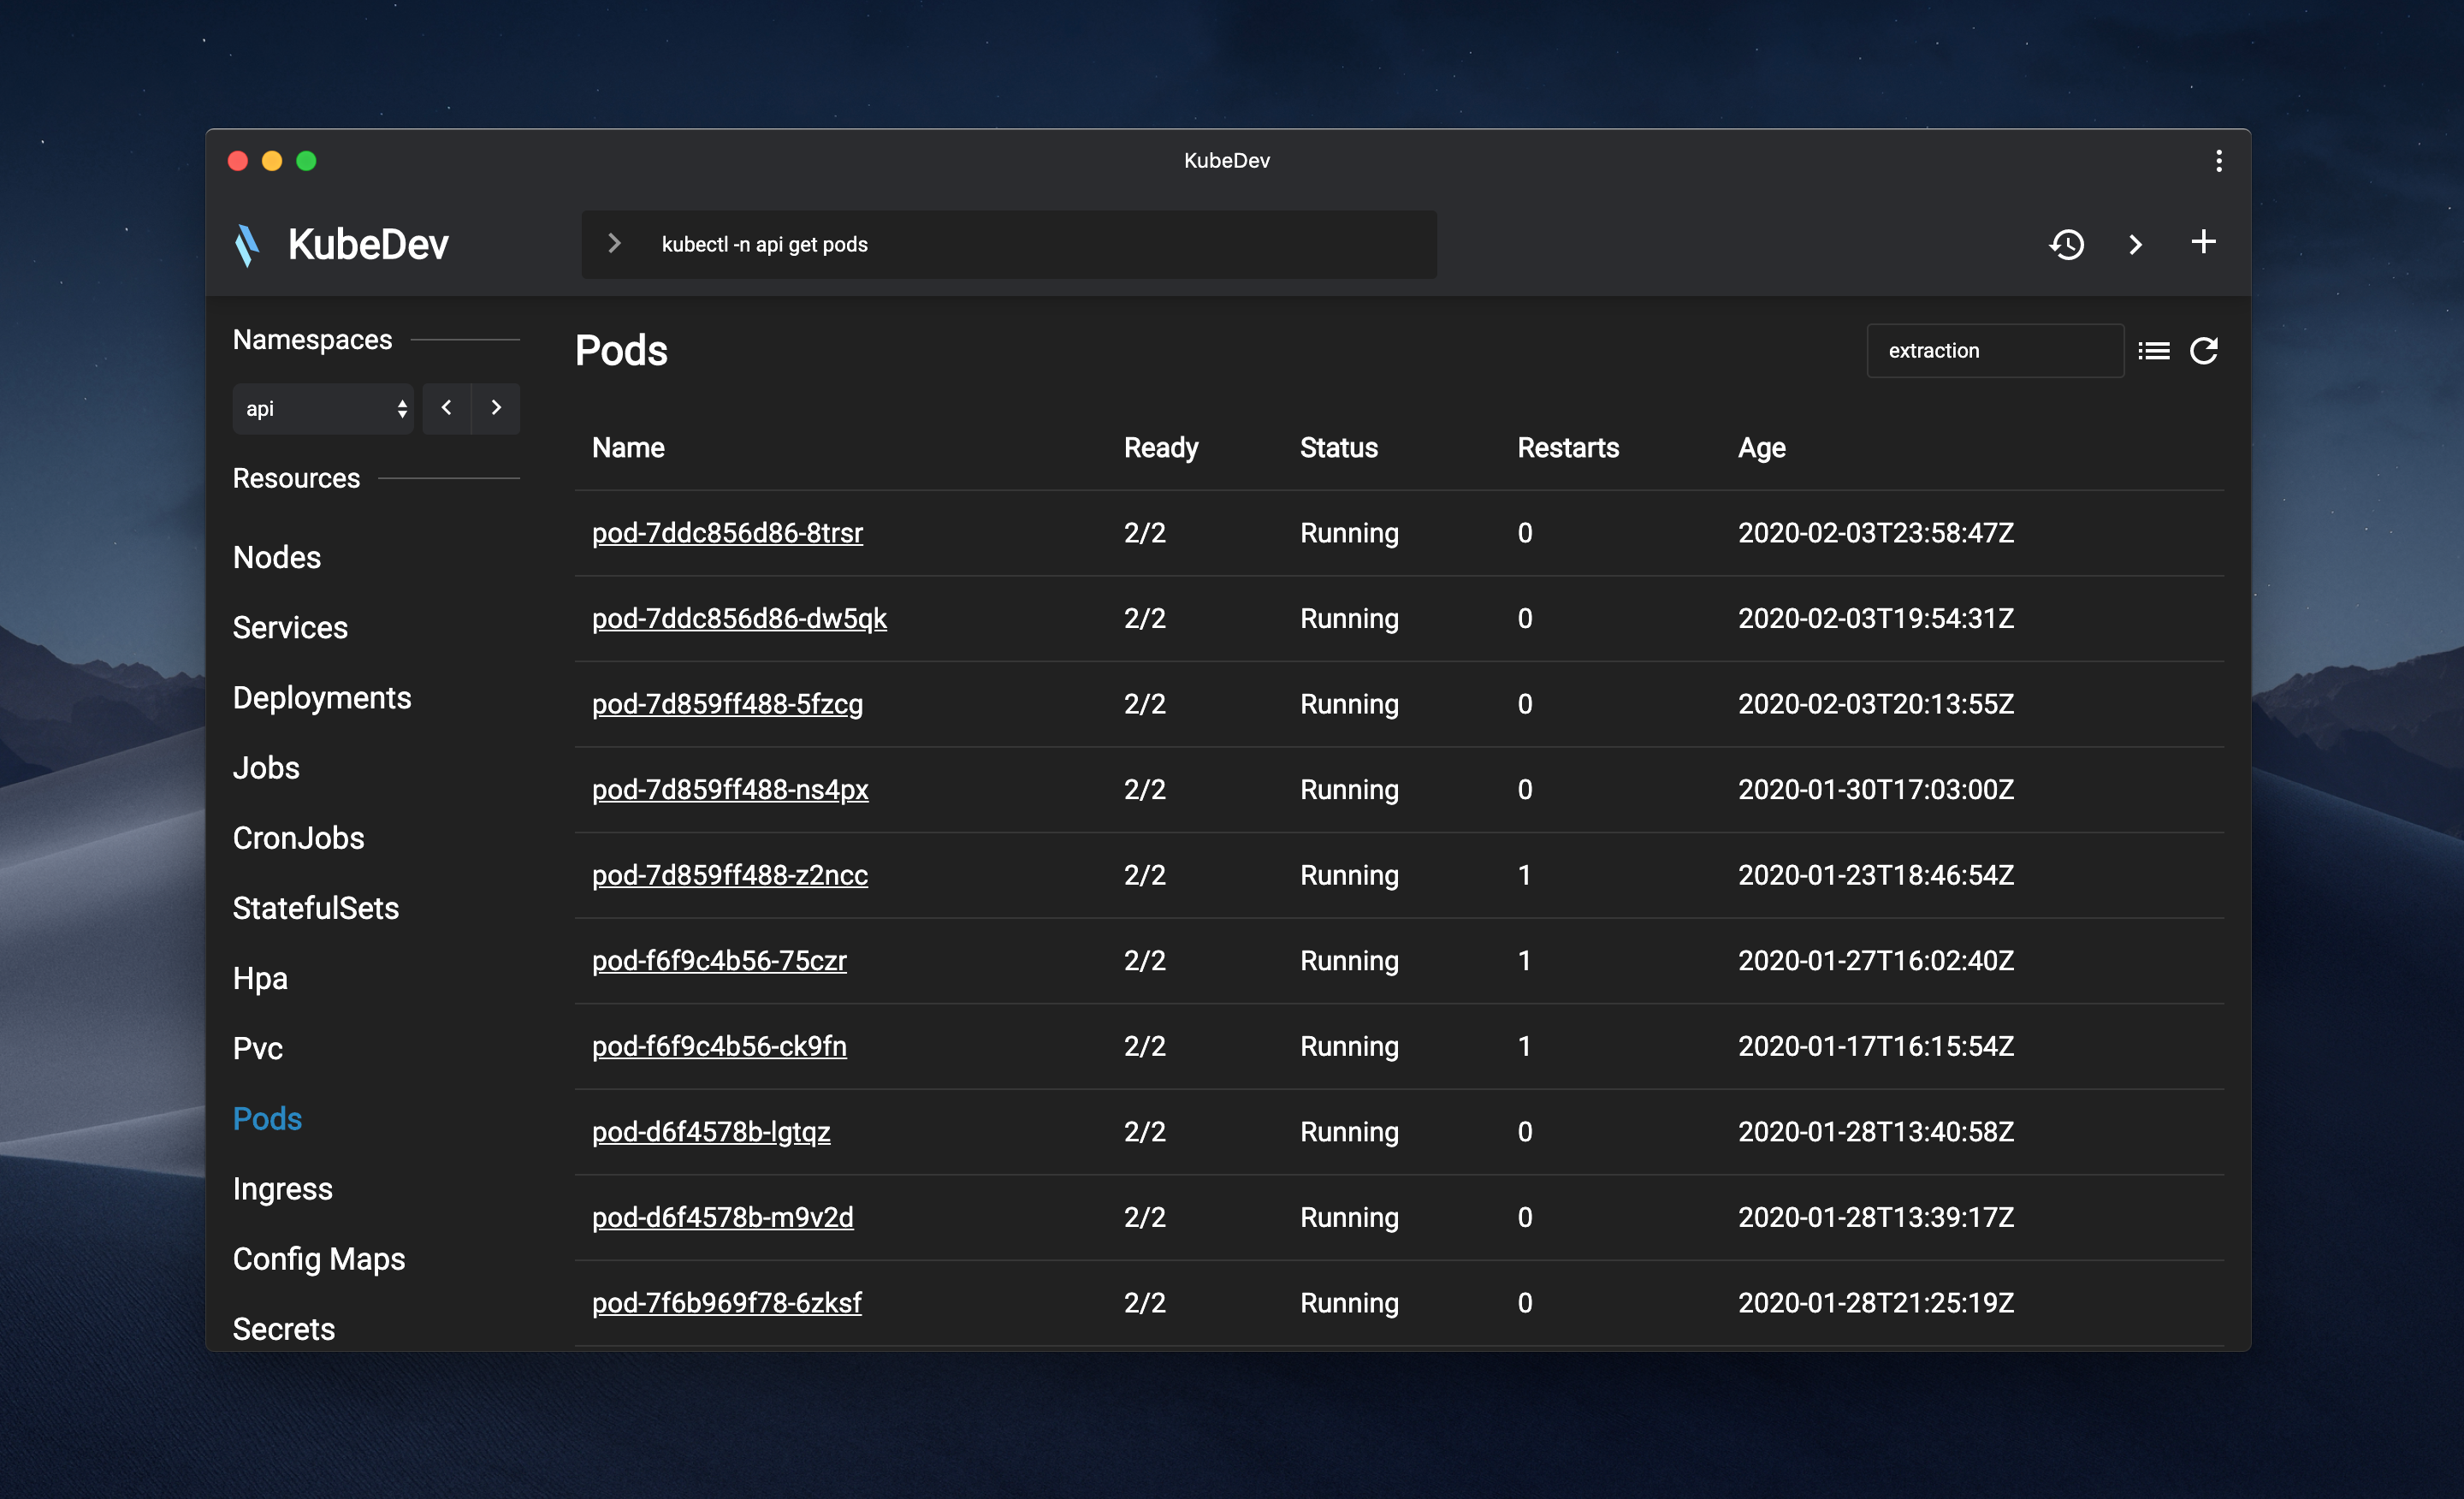Viewport: 2464px width, 1499px height.
Task: Refresh the Pods list
Action: coord(2204,351)
